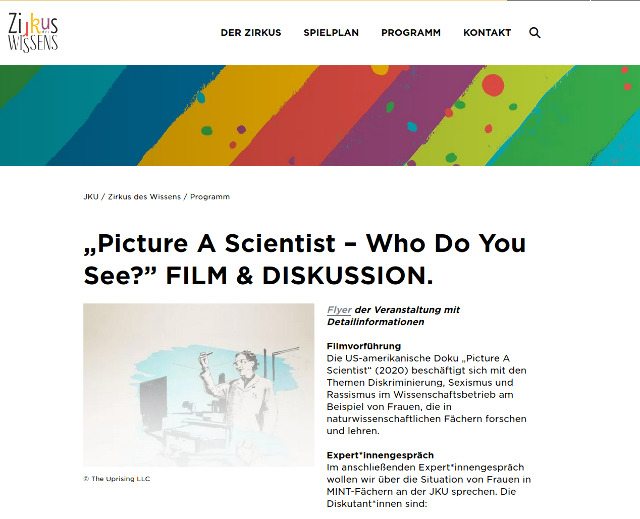
Task: Open the Programm navigation item
Action: point(410,33)
